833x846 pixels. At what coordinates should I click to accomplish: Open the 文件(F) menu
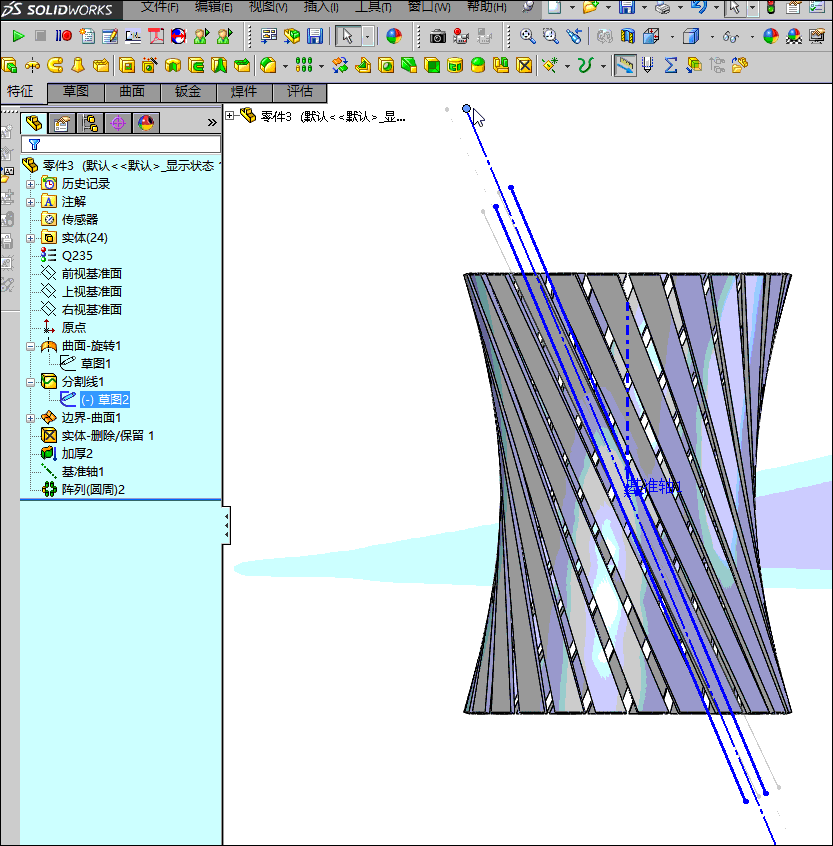(x=160, y=7)
